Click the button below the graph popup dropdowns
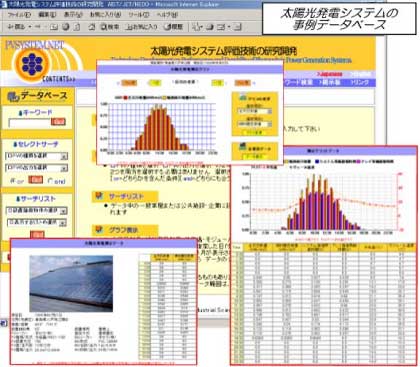Image resolution: width=420 pixels, height=367 pixels. click(x=255, y=132)
